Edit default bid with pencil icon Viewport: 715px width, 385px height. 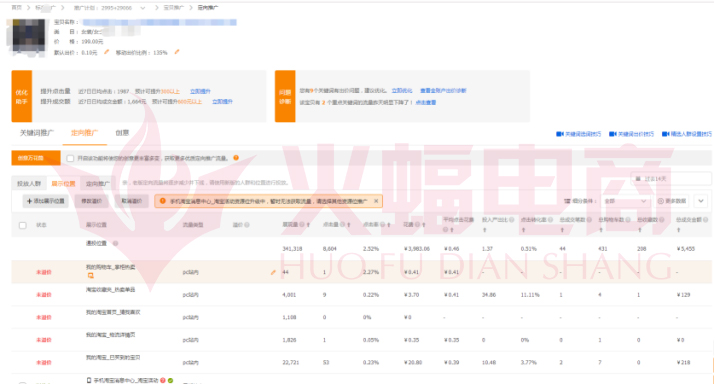pyautogui.click(x=106, y=52)
